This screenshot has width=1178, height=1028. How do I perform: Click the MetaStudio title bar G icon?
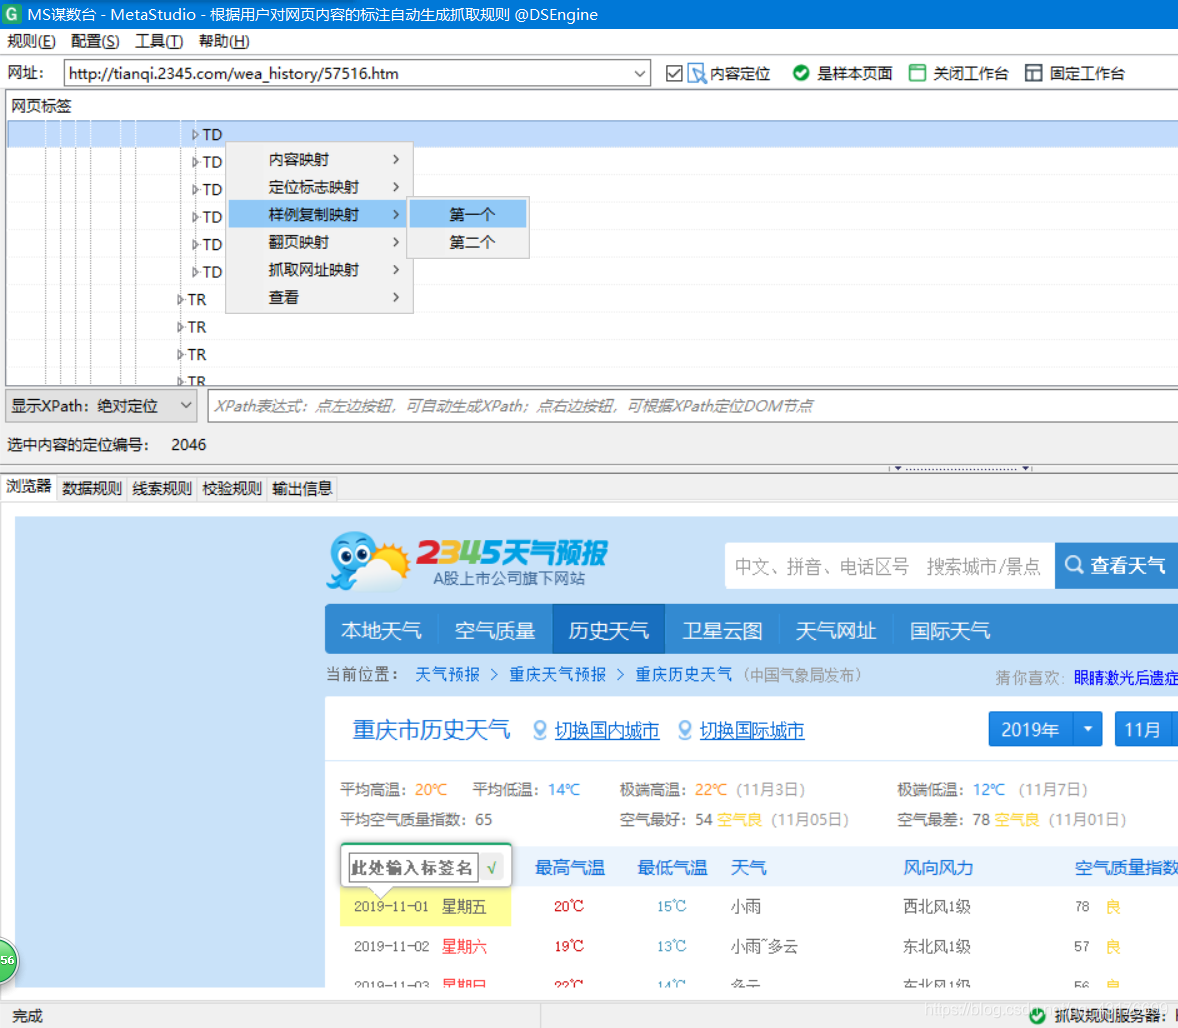(13, 14)
